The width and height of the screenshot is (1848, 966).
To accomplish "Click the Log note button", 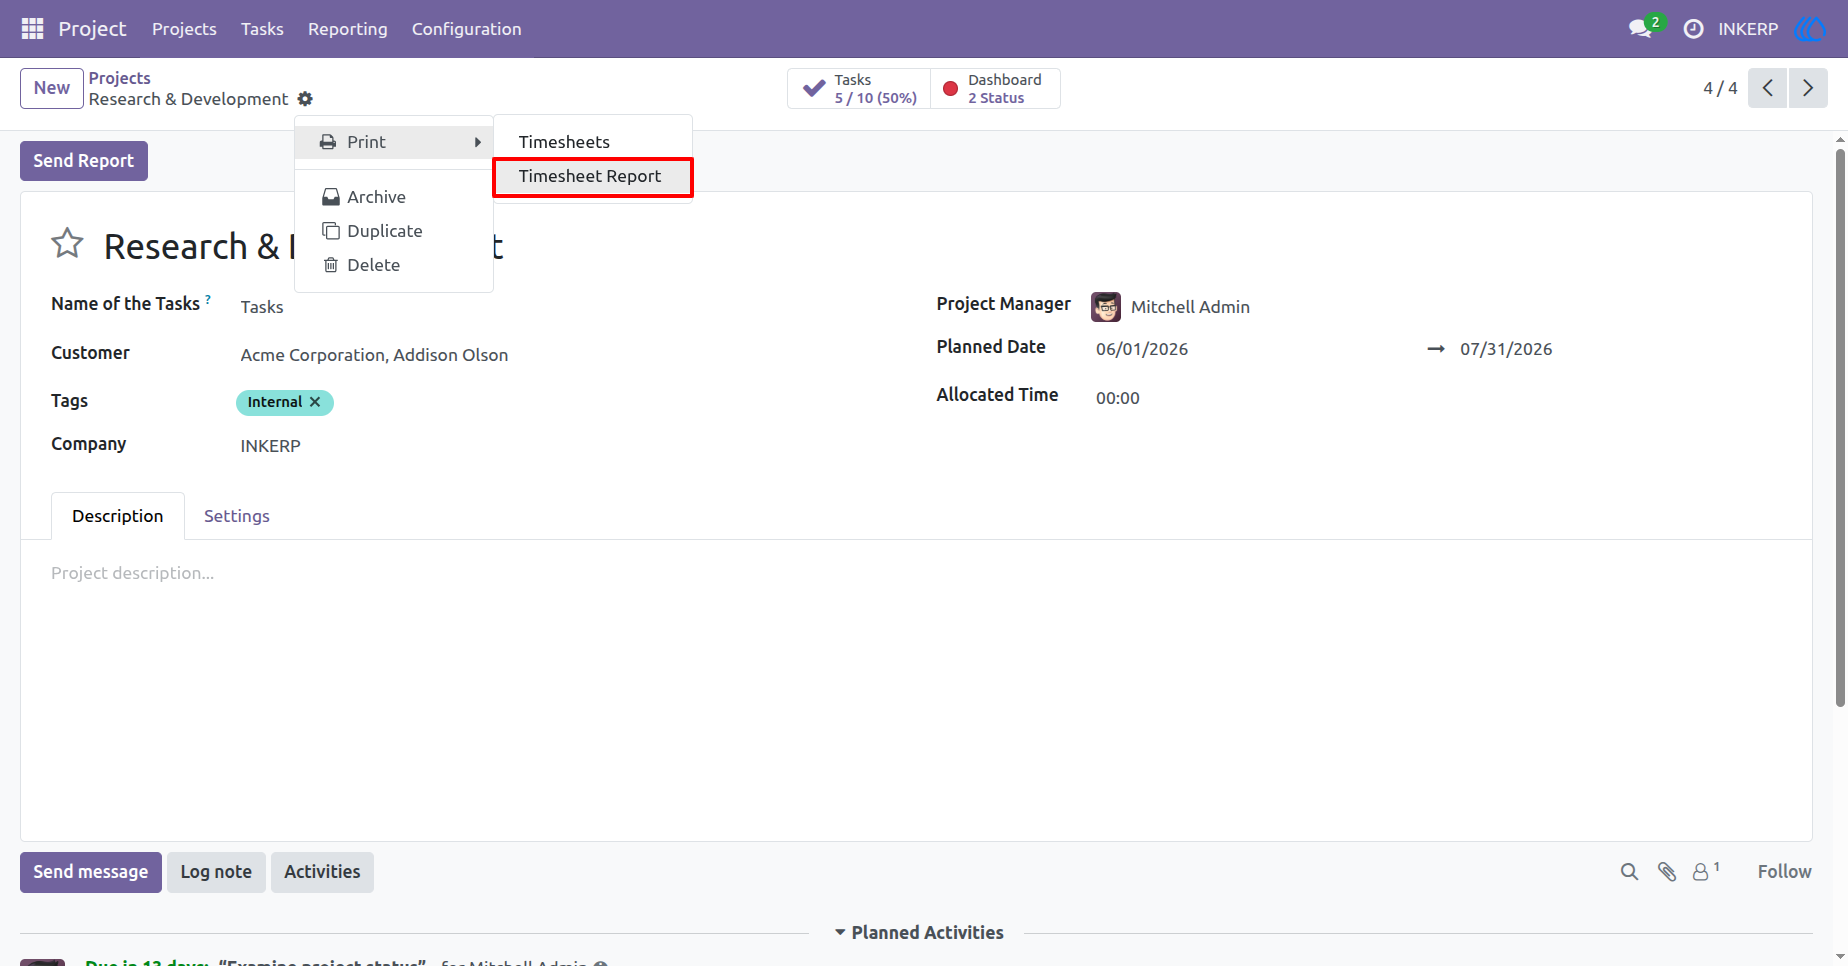I will (x=216, y=872).
